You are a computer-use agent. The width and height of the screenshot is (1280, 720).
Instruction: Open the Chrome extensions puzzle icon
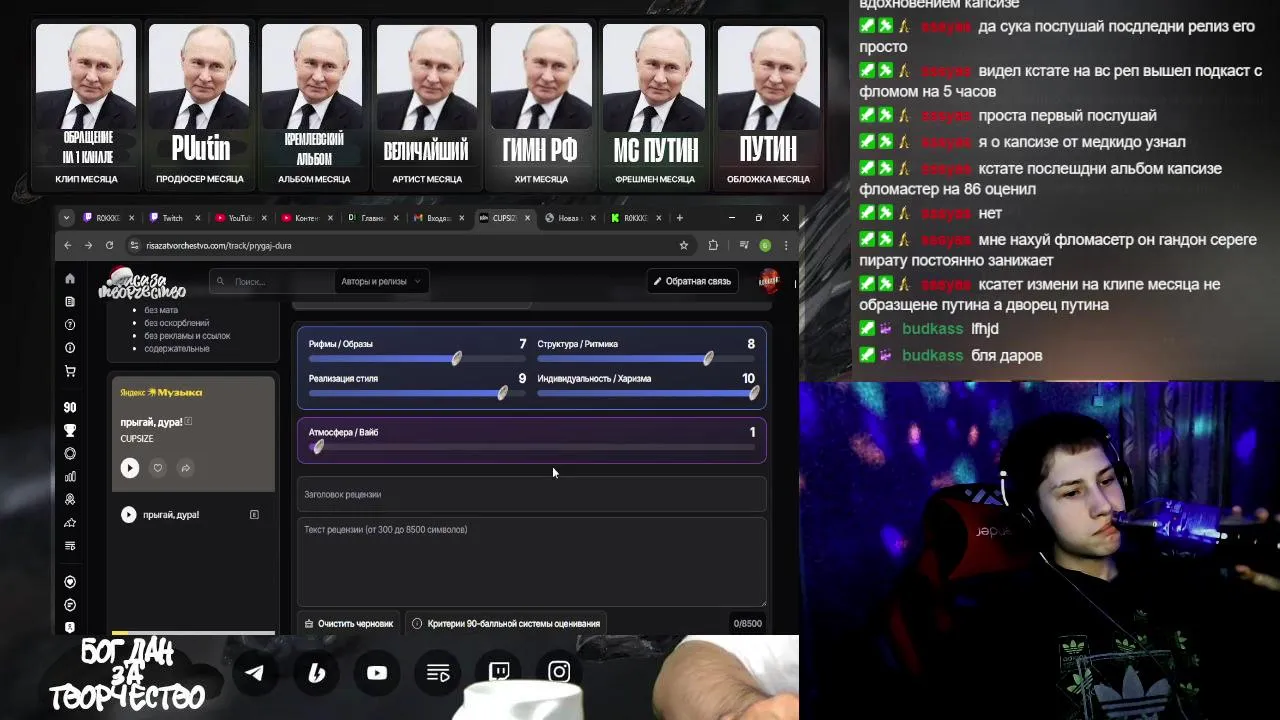coord(713,245)
